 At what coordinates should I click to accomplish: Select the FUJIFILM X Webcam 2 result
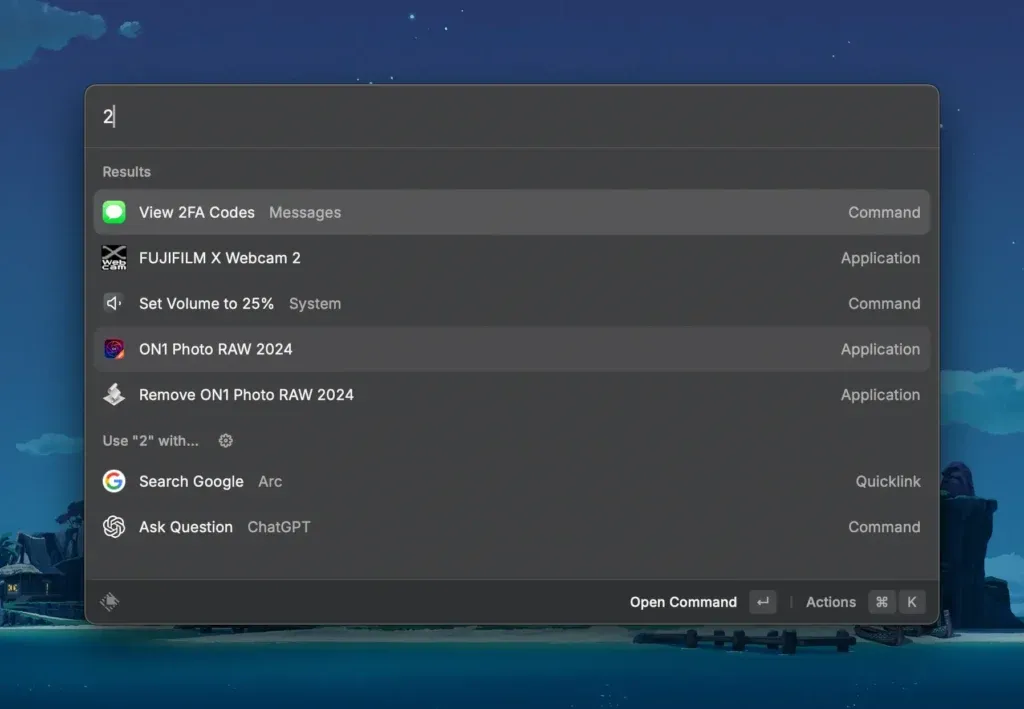[512, 258]
